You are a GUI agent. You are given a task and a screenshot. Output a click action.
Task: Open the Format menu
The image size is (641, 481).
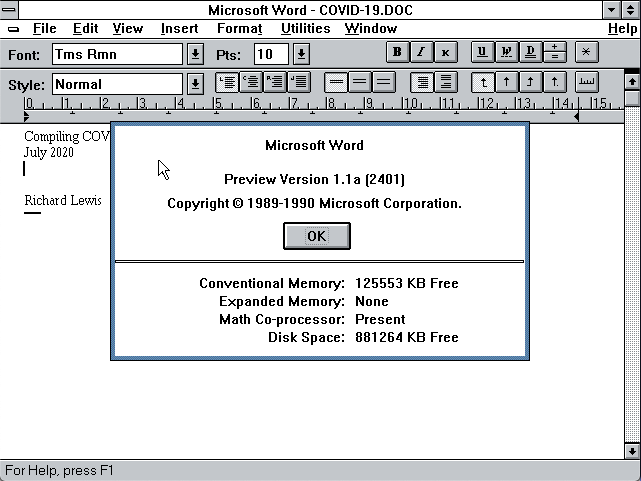tap(240, 29)
